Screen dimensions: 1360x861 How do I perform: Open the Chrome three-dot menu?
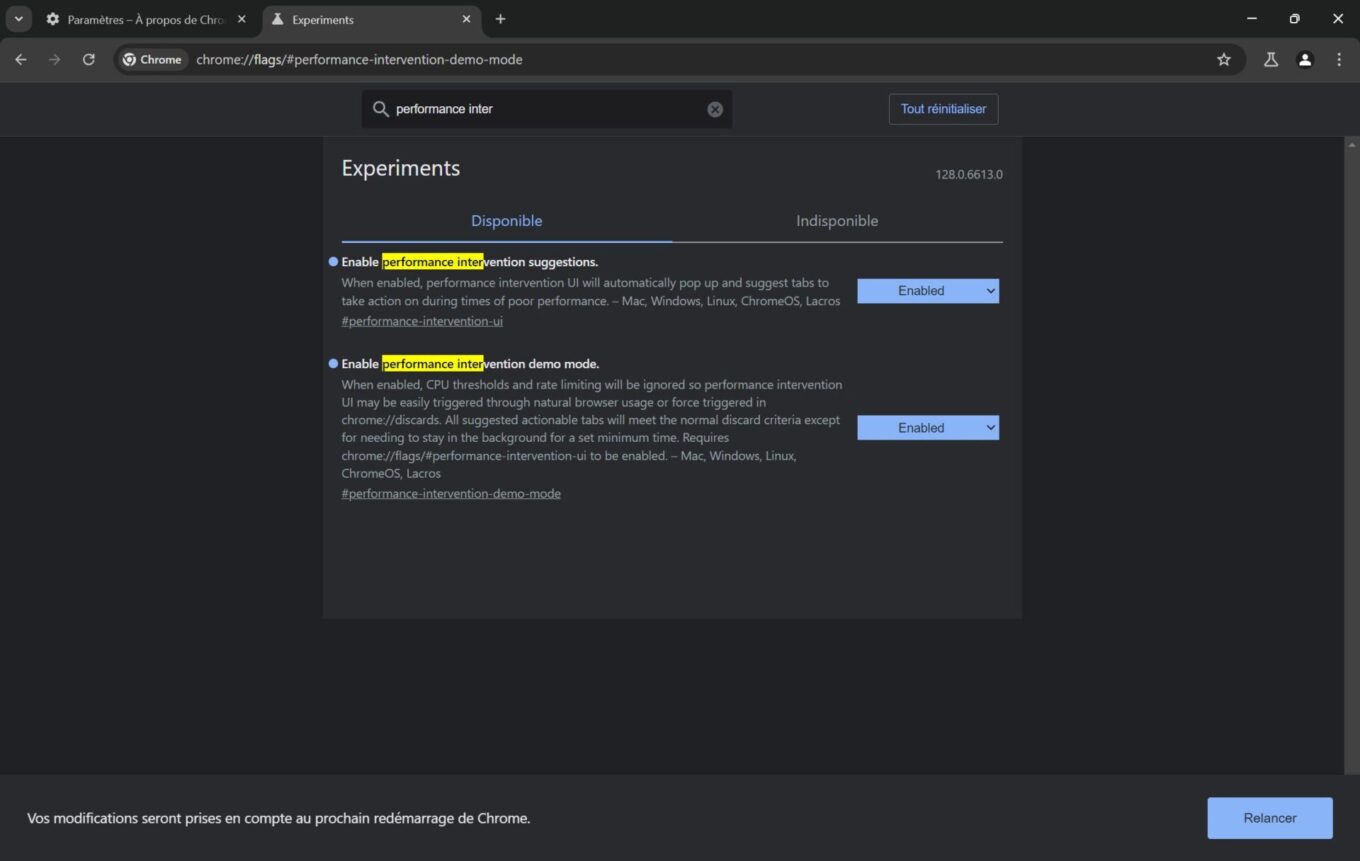pyautogui.click(x=1339, y=60)
